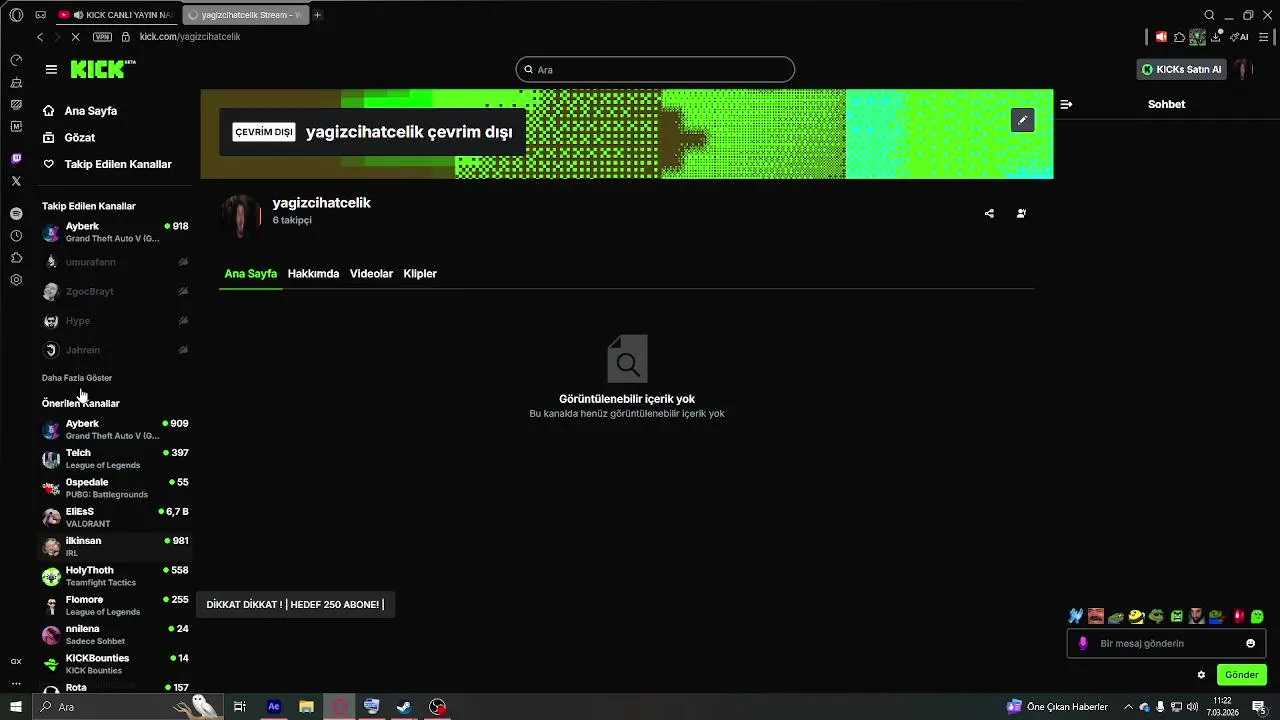Click the Gönder send button
Viewport: 1280px width, 720px height.
[1241, 675]
